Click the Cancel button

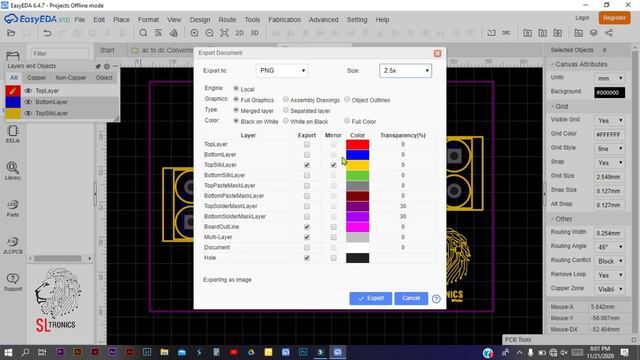click(411, 298)
